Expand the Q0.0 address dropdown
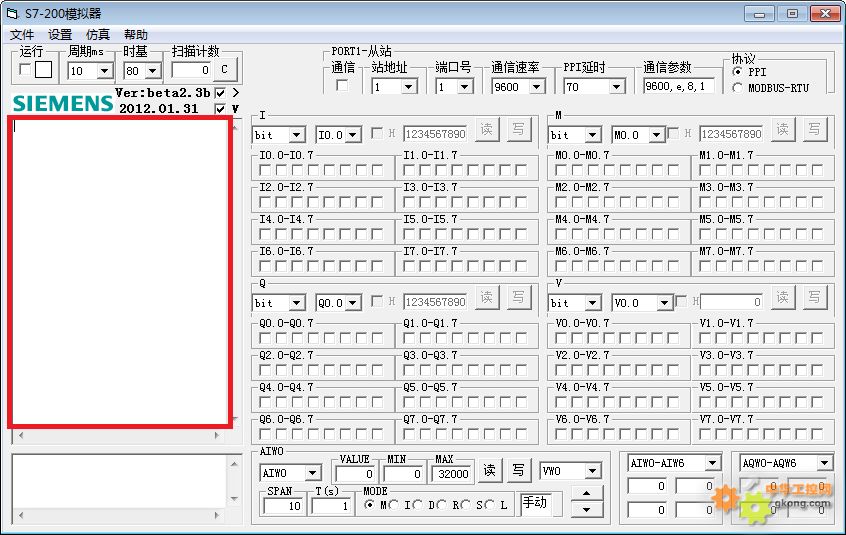The width and height of the screenshot is (846, 535). pos(353,303)
